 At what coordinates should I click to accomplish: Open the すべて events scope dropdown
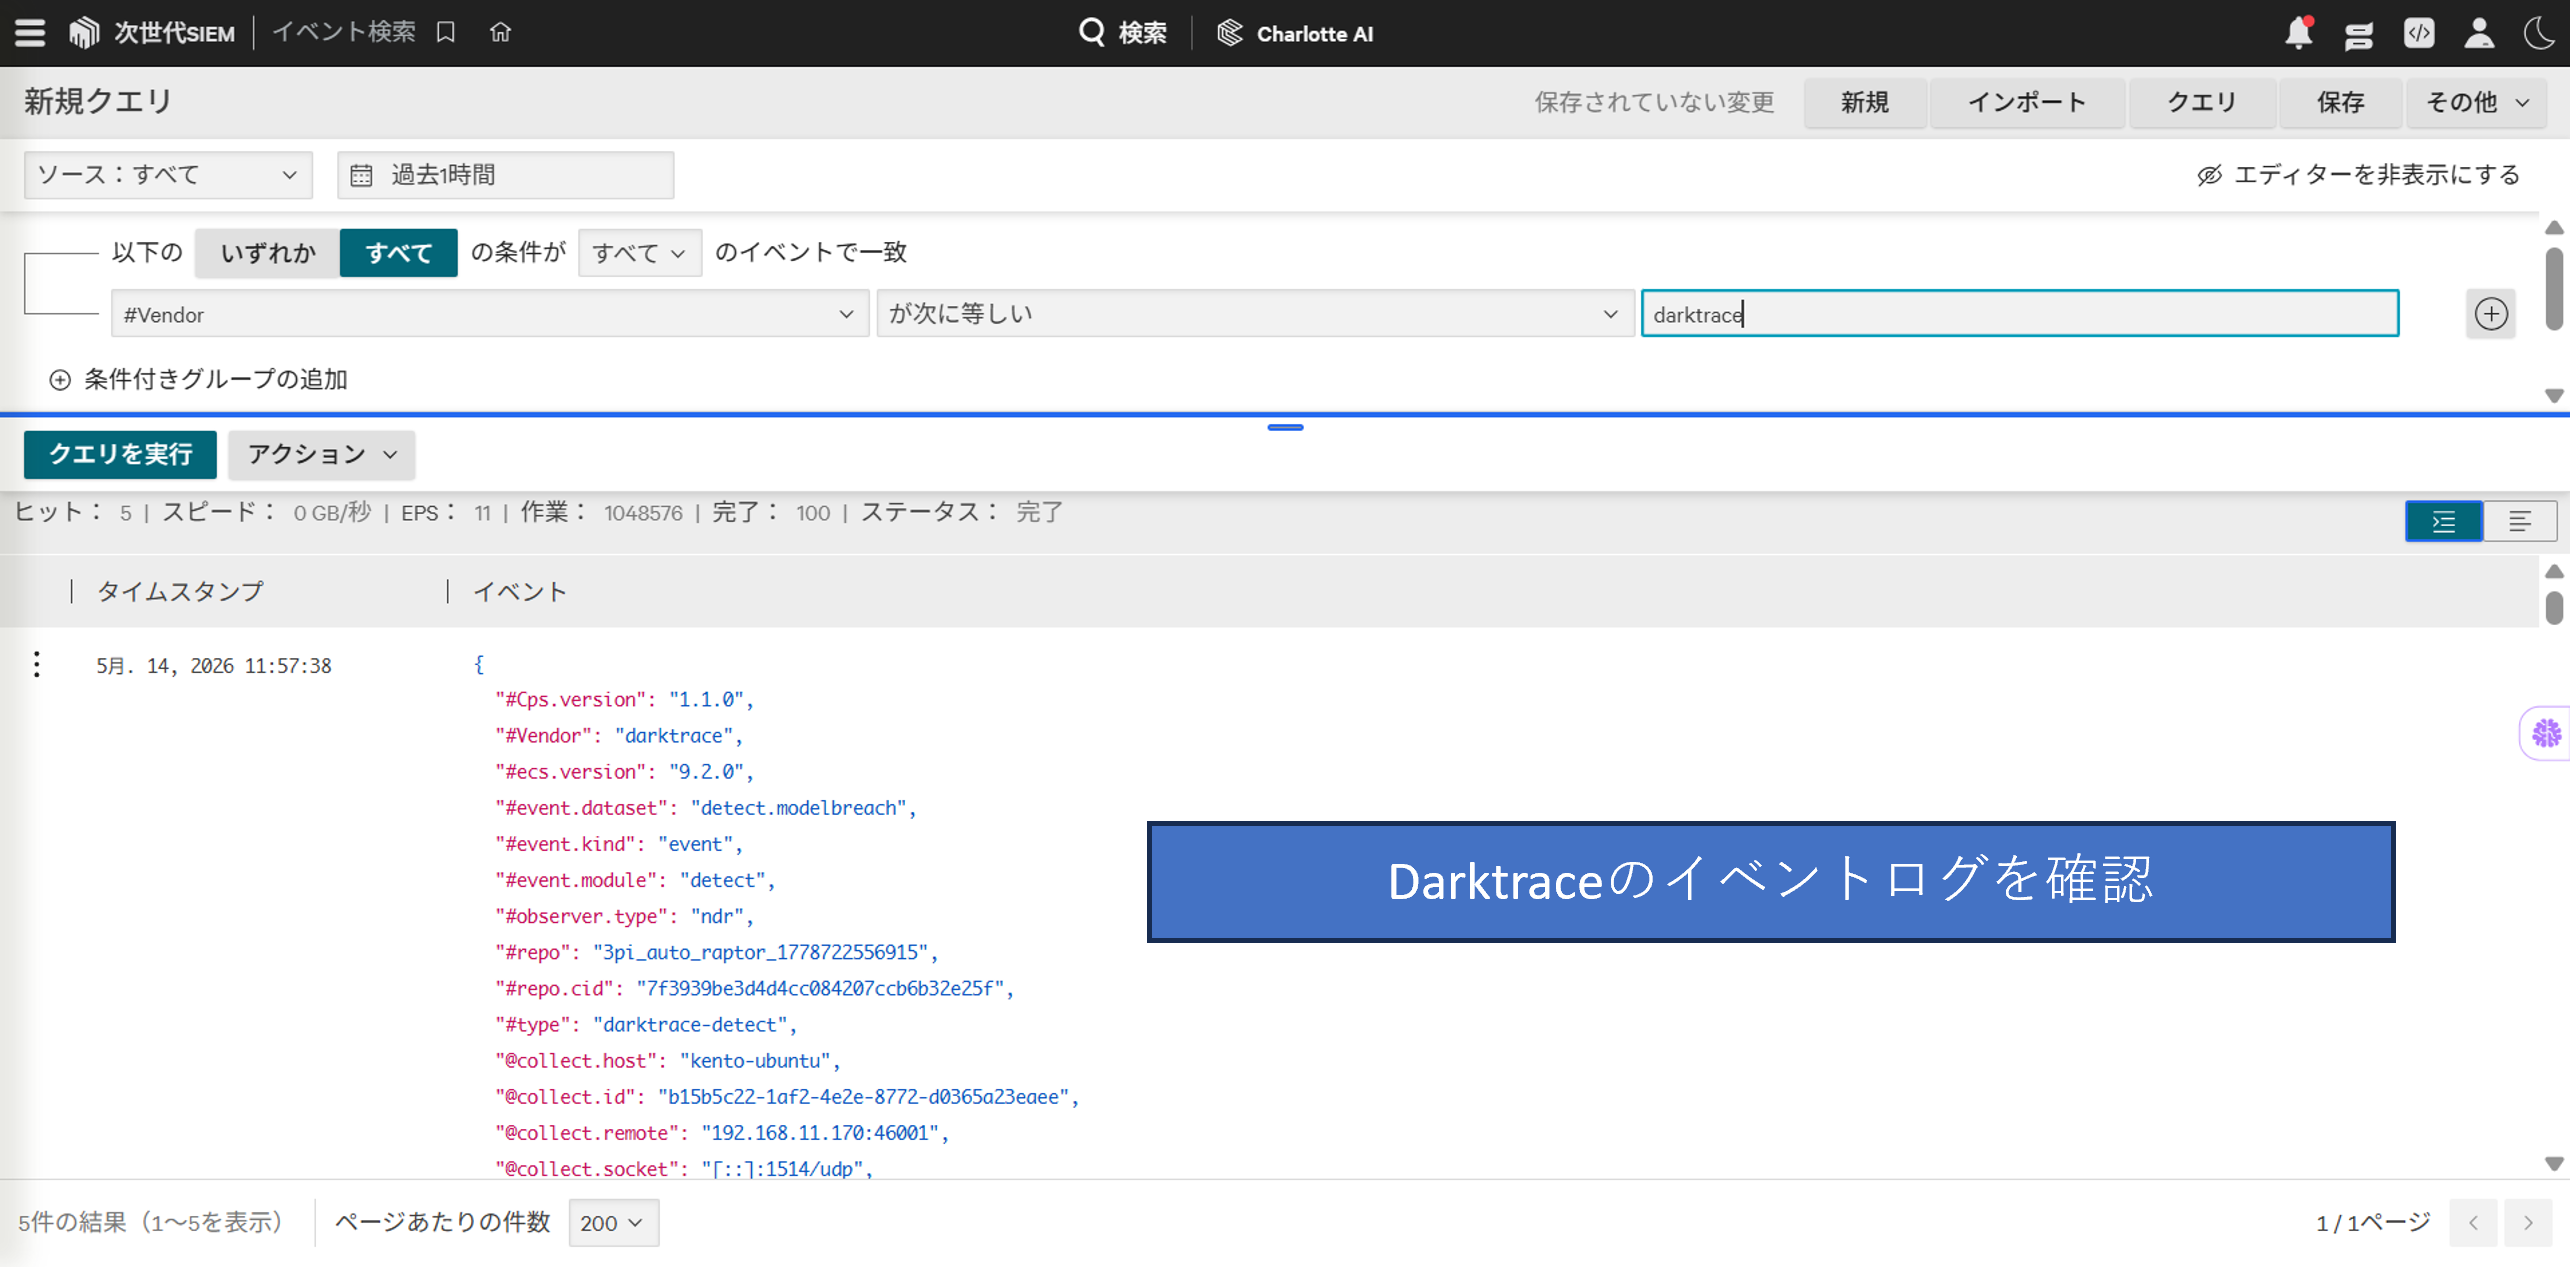(639, 253)
